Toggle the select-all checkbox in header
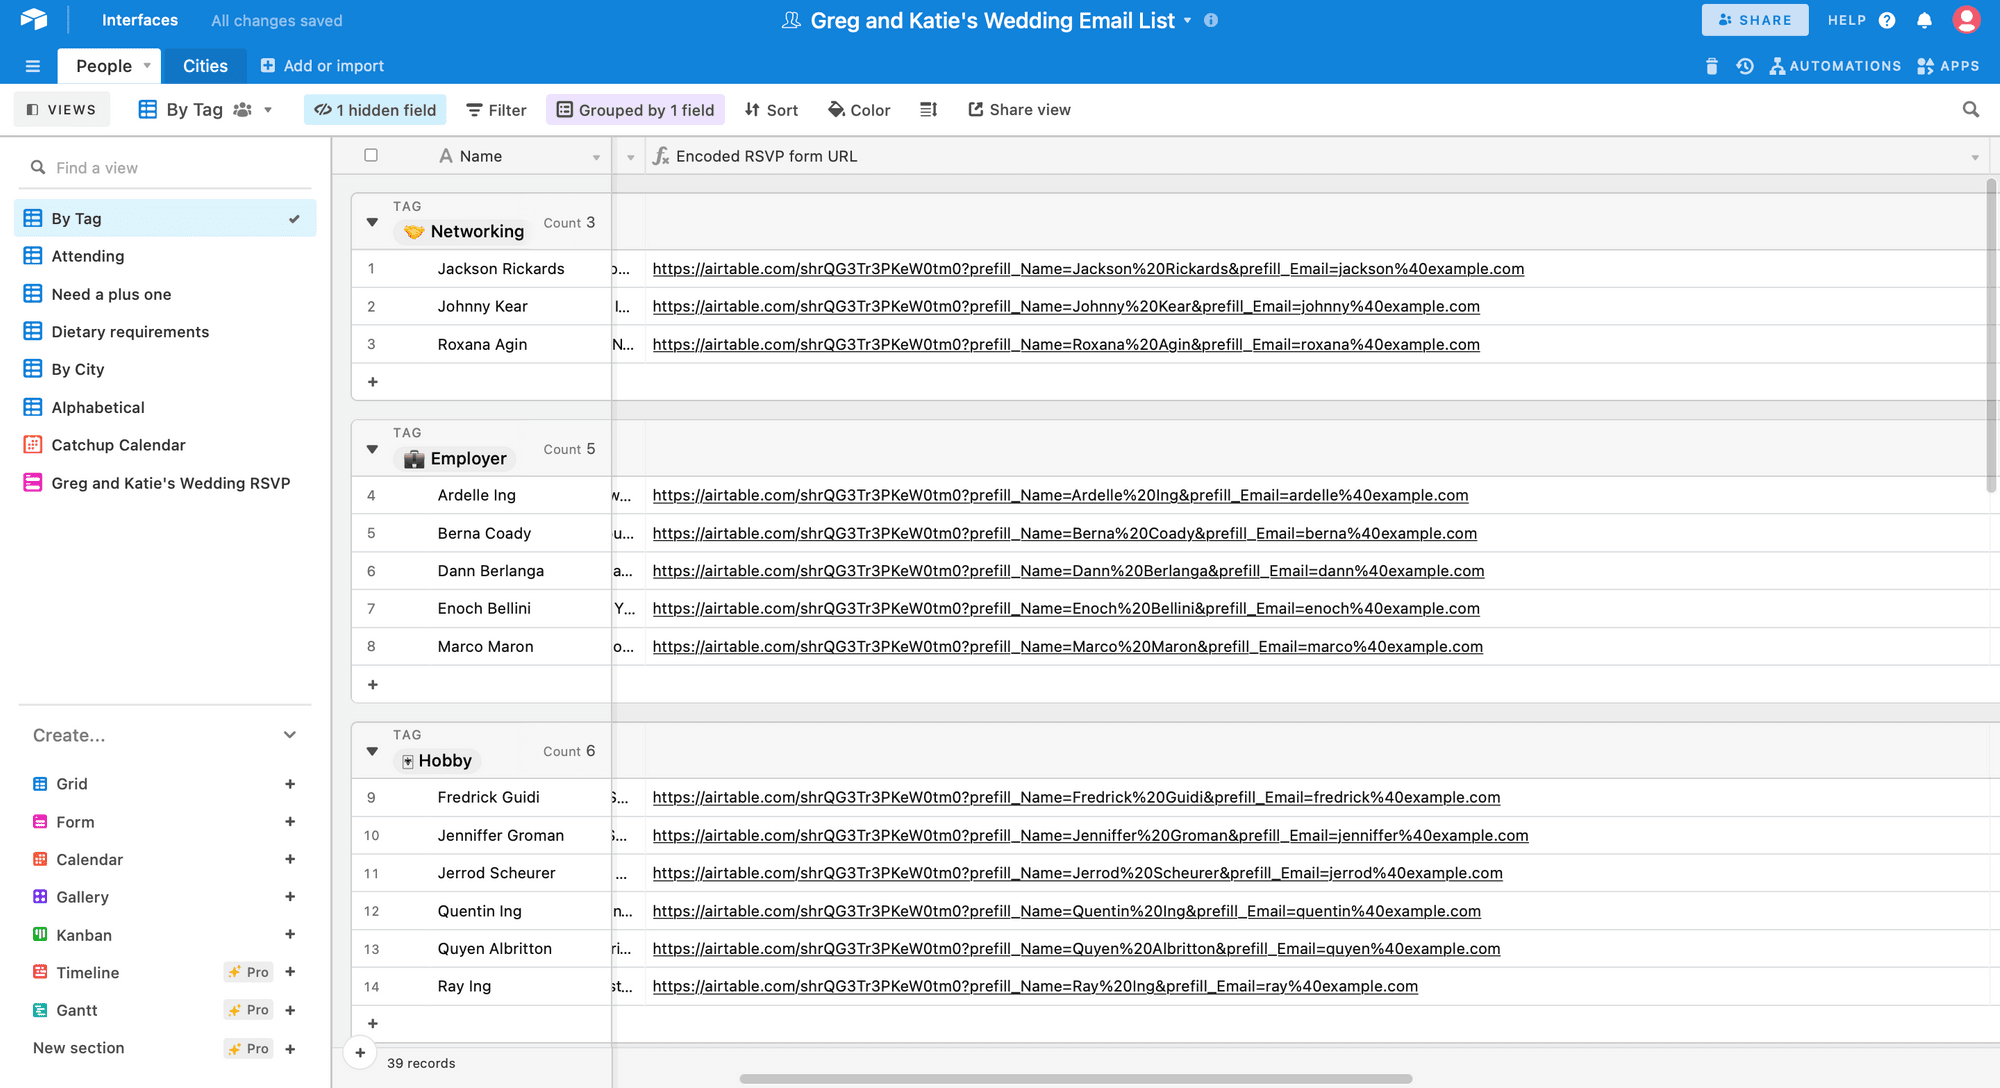 [371, 155]
